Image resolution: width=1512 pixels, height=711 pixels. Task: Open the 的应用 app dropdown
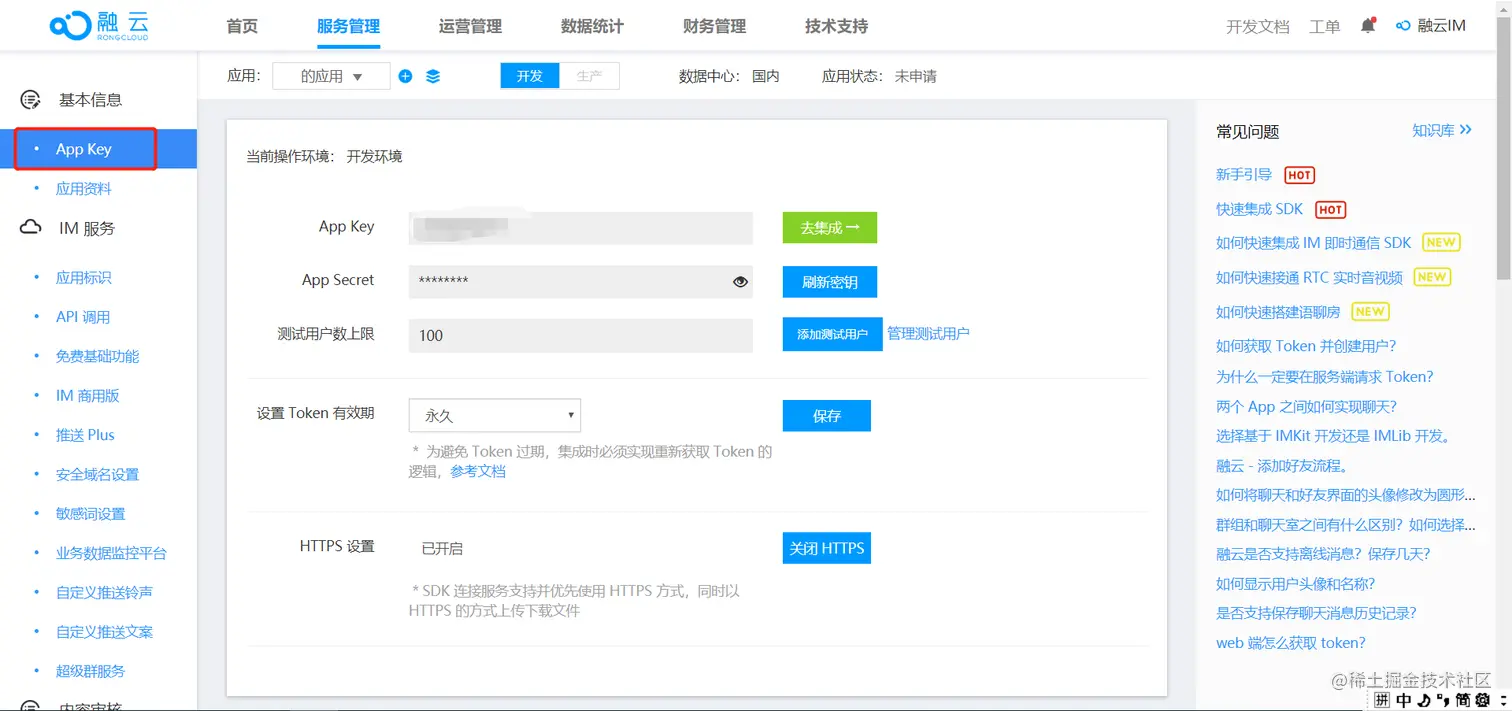pos(331,76)
